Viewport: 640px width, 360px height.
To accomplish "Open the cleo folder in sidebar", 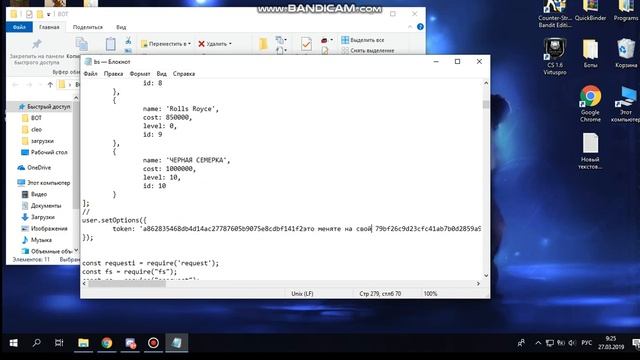I will pos(31,129).
